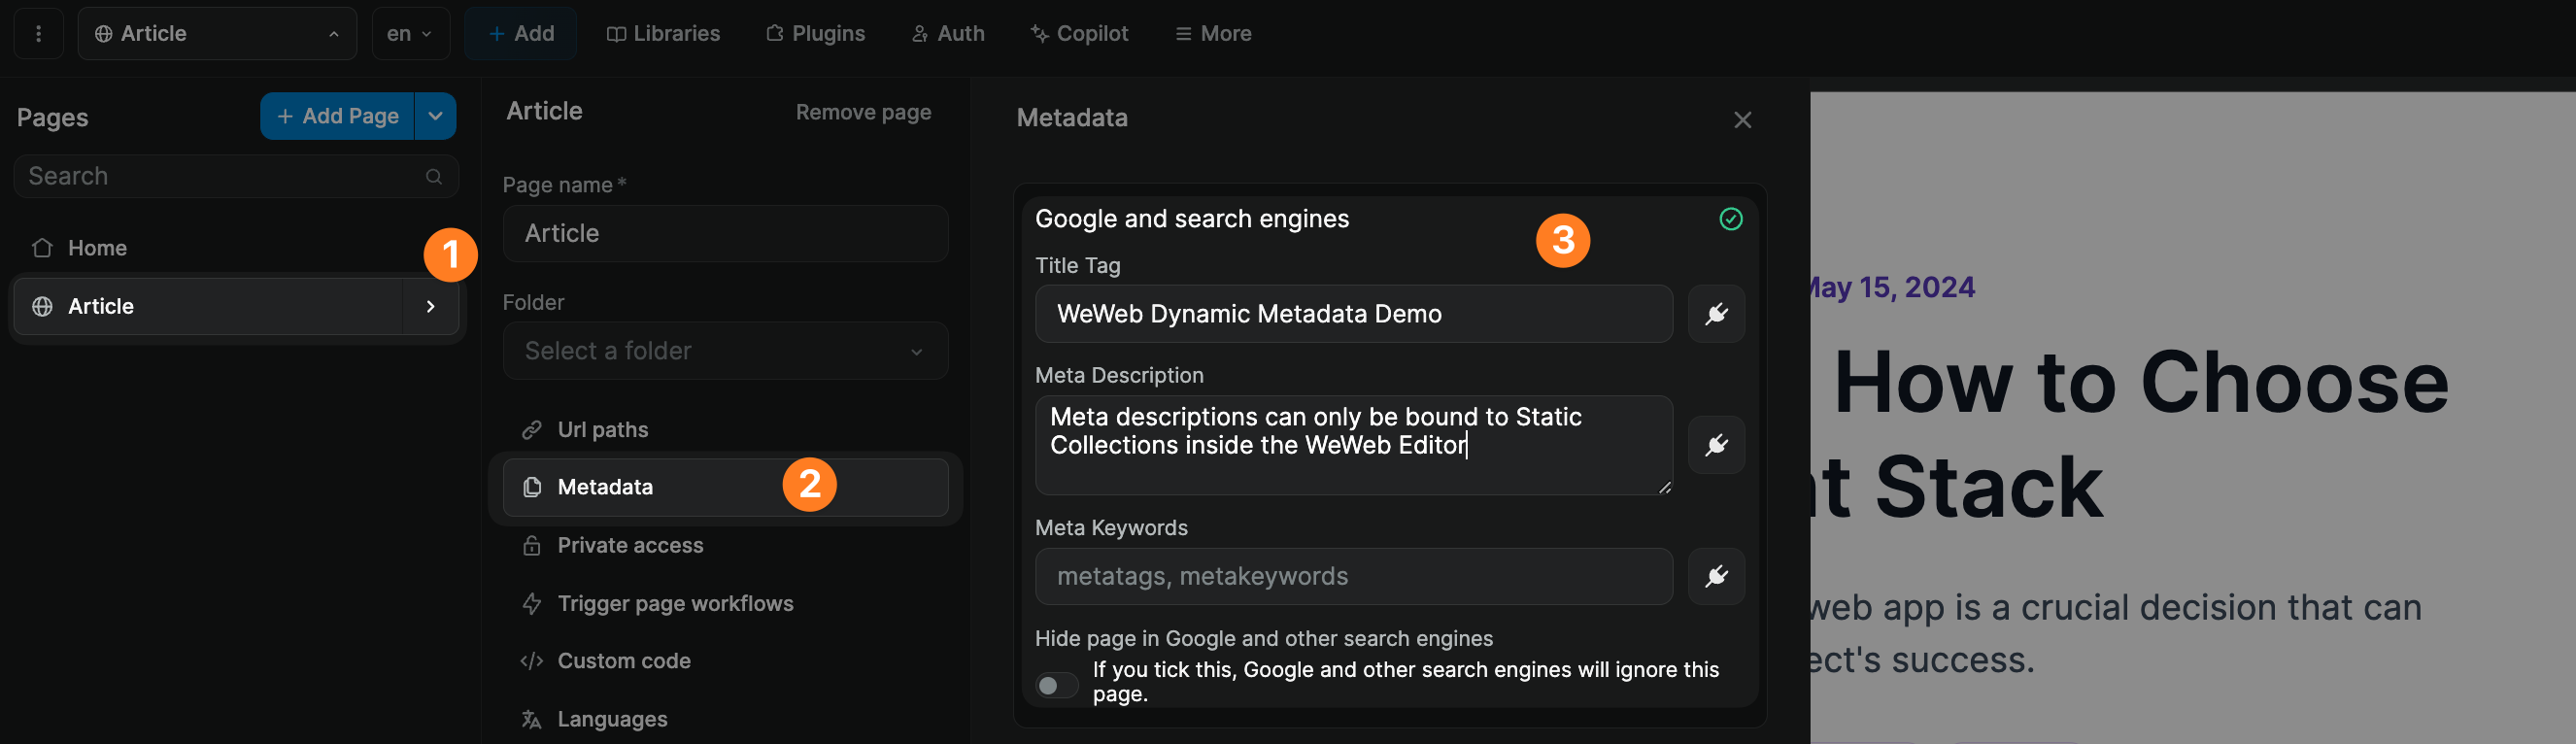Bind the Title Tag with plug icon
2576x744 pixels.
1716,314
